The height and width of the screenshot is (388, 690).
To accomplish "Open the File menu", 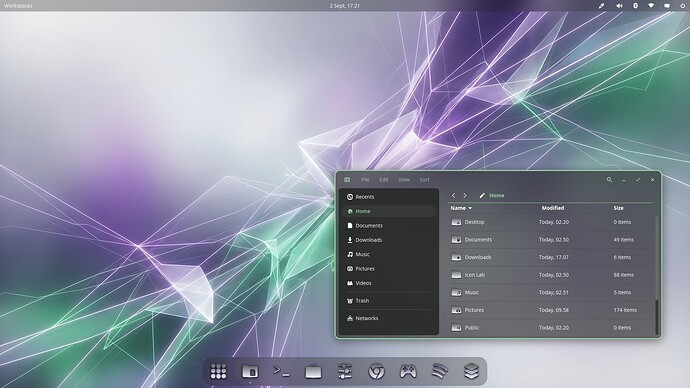I will 365,179.
